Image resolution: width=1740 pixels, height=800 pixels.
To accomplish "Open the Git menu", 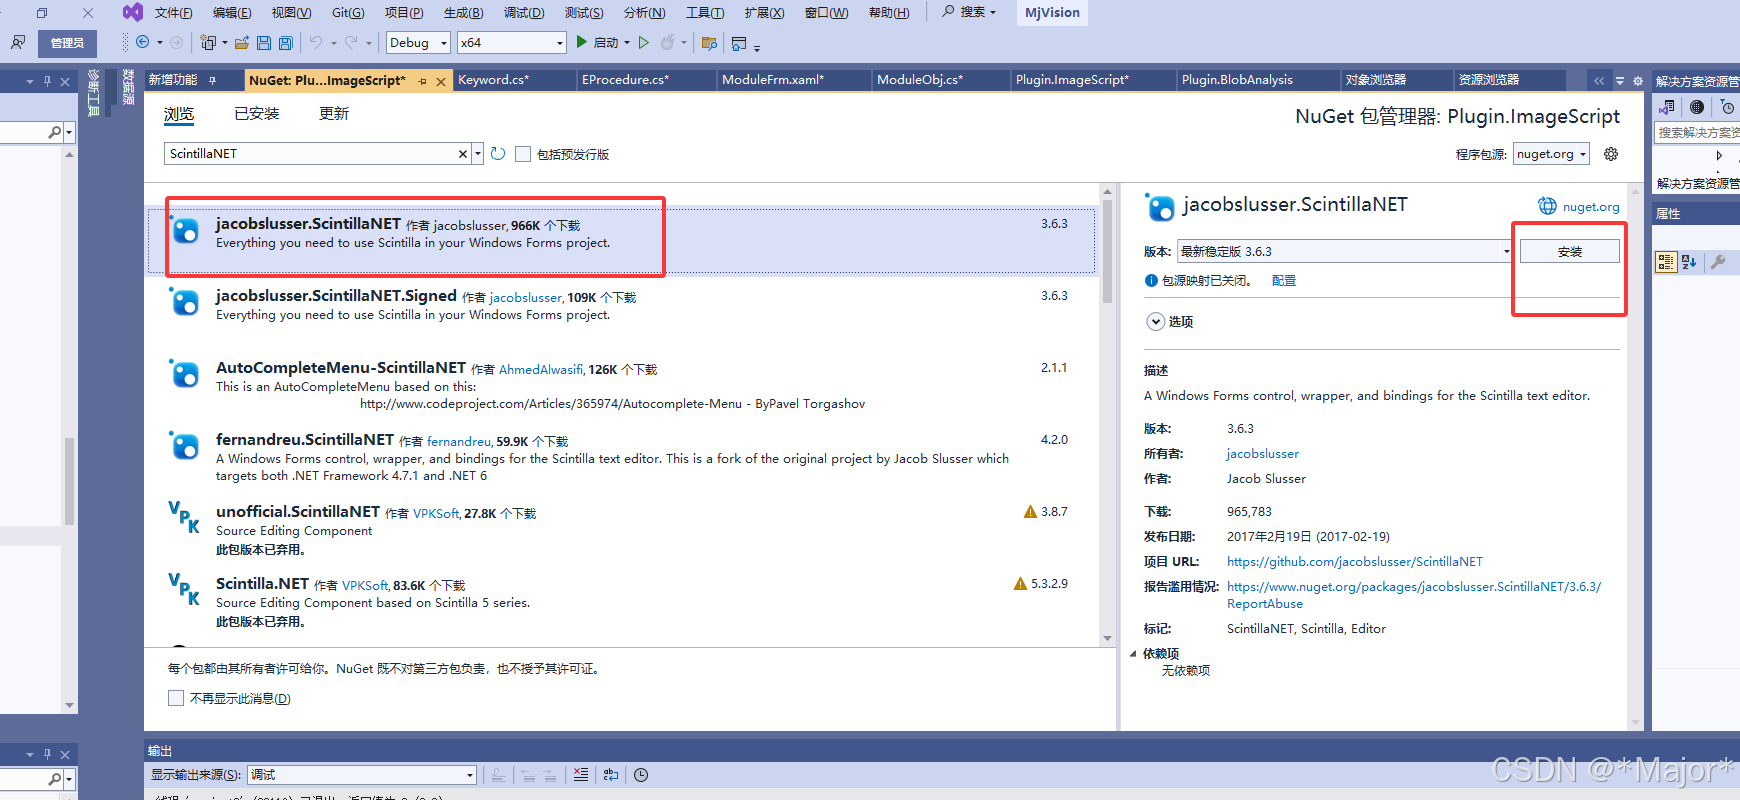I will click(x=348, y=12).
